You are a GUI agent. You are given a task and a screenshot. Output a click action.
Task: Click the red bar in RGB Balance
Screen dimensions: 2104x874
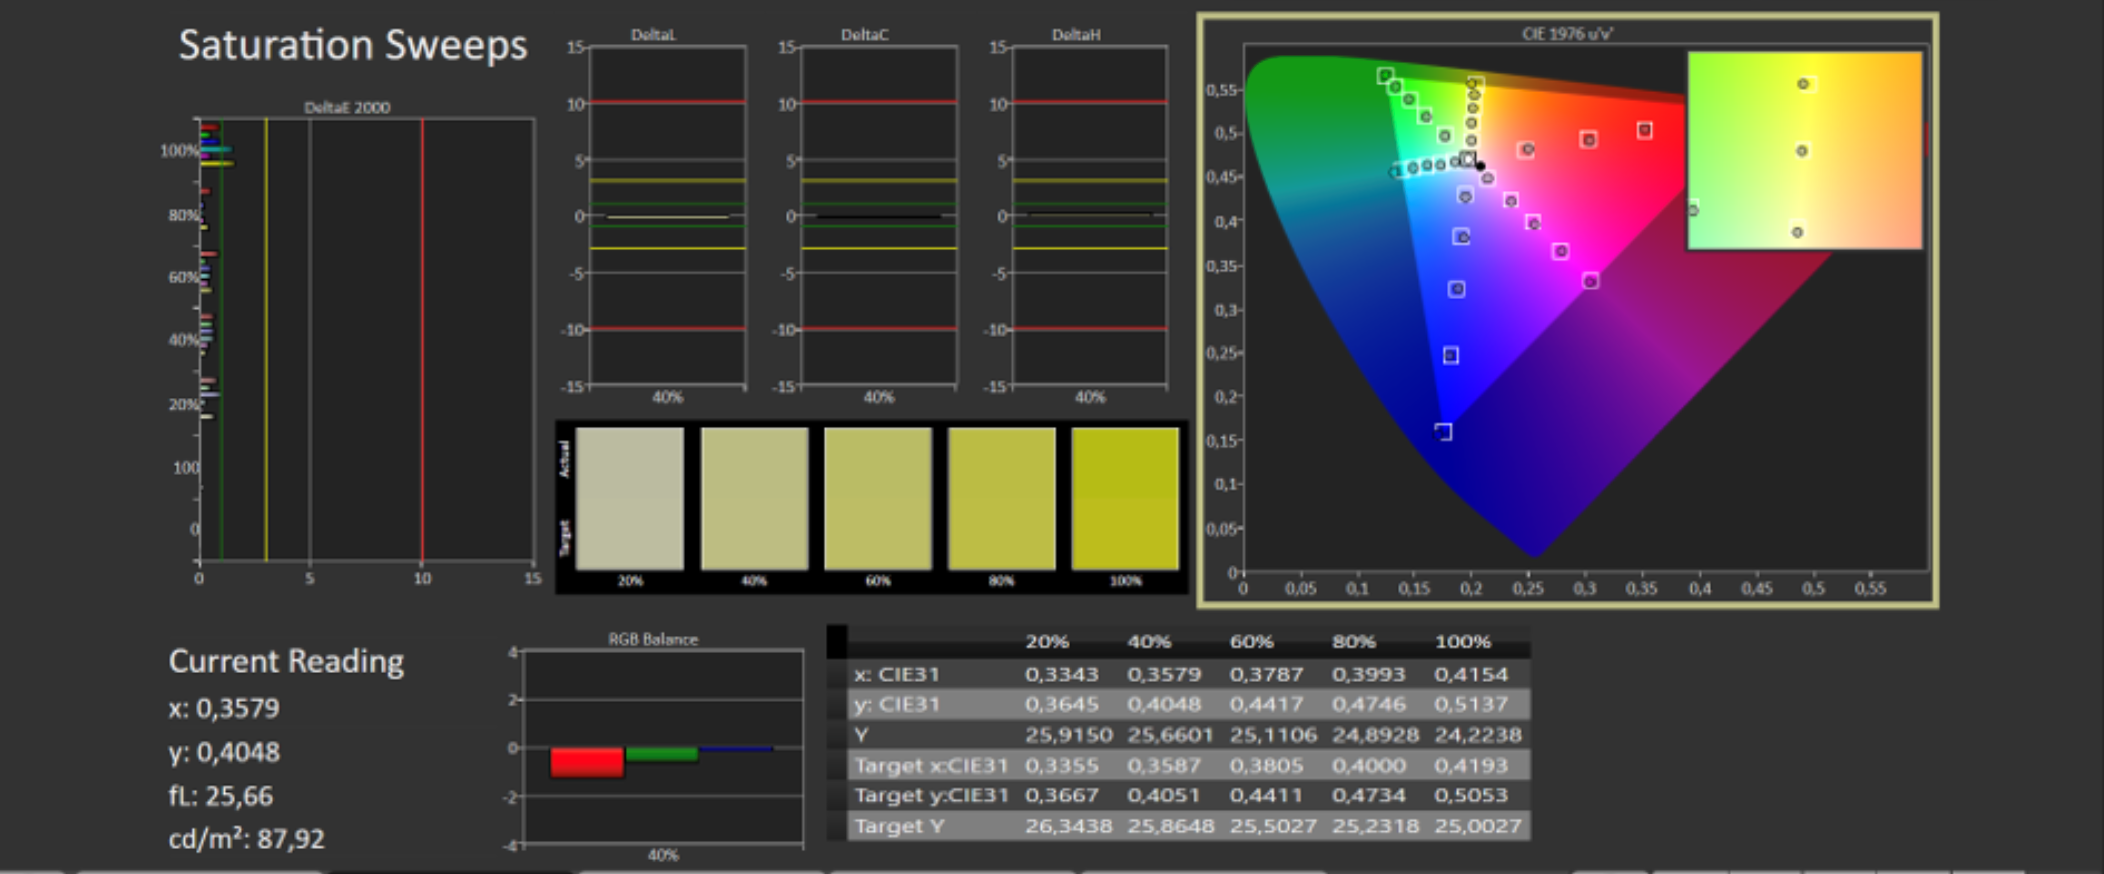(x=587, y=762)
